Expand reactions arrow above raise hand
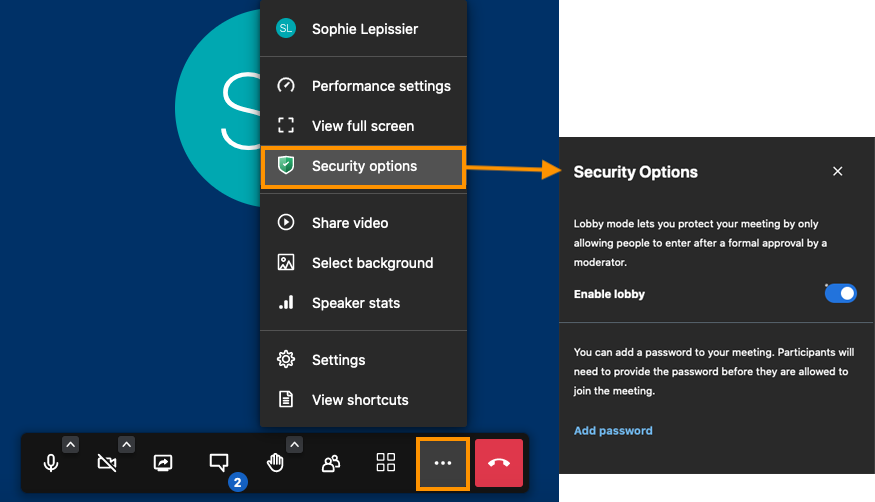Screen dimensions: 875x502 (295, 444)
